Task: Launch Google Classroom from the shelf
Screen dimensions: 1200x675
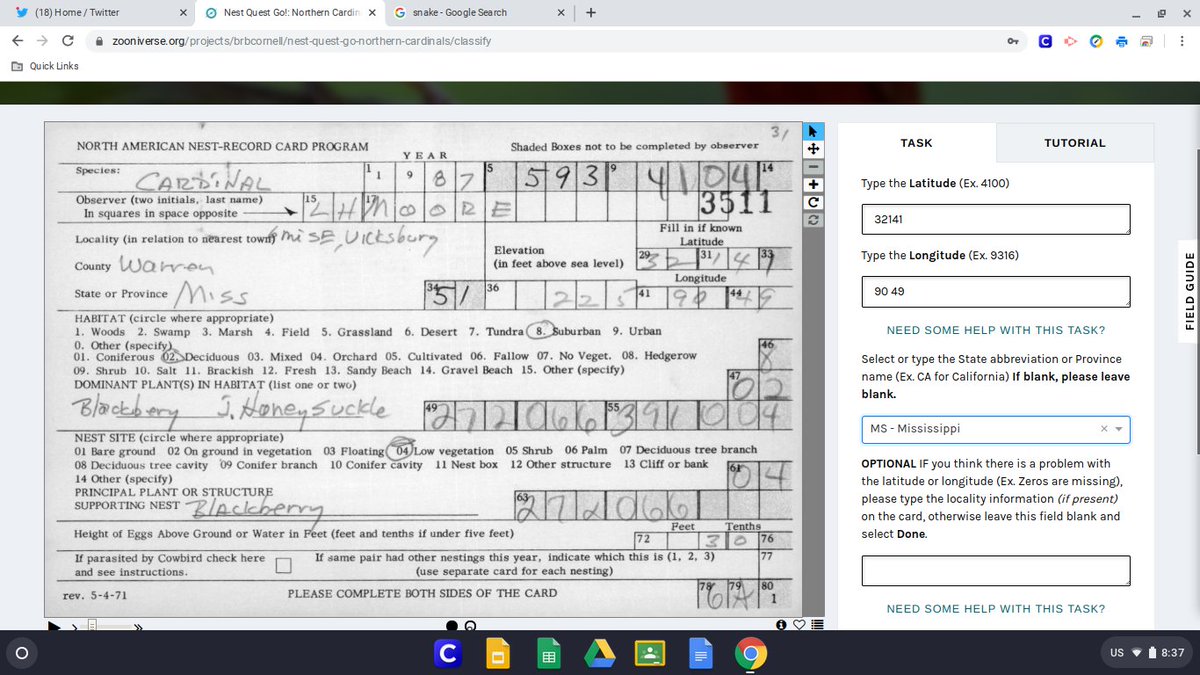Action: click(650, 654)
